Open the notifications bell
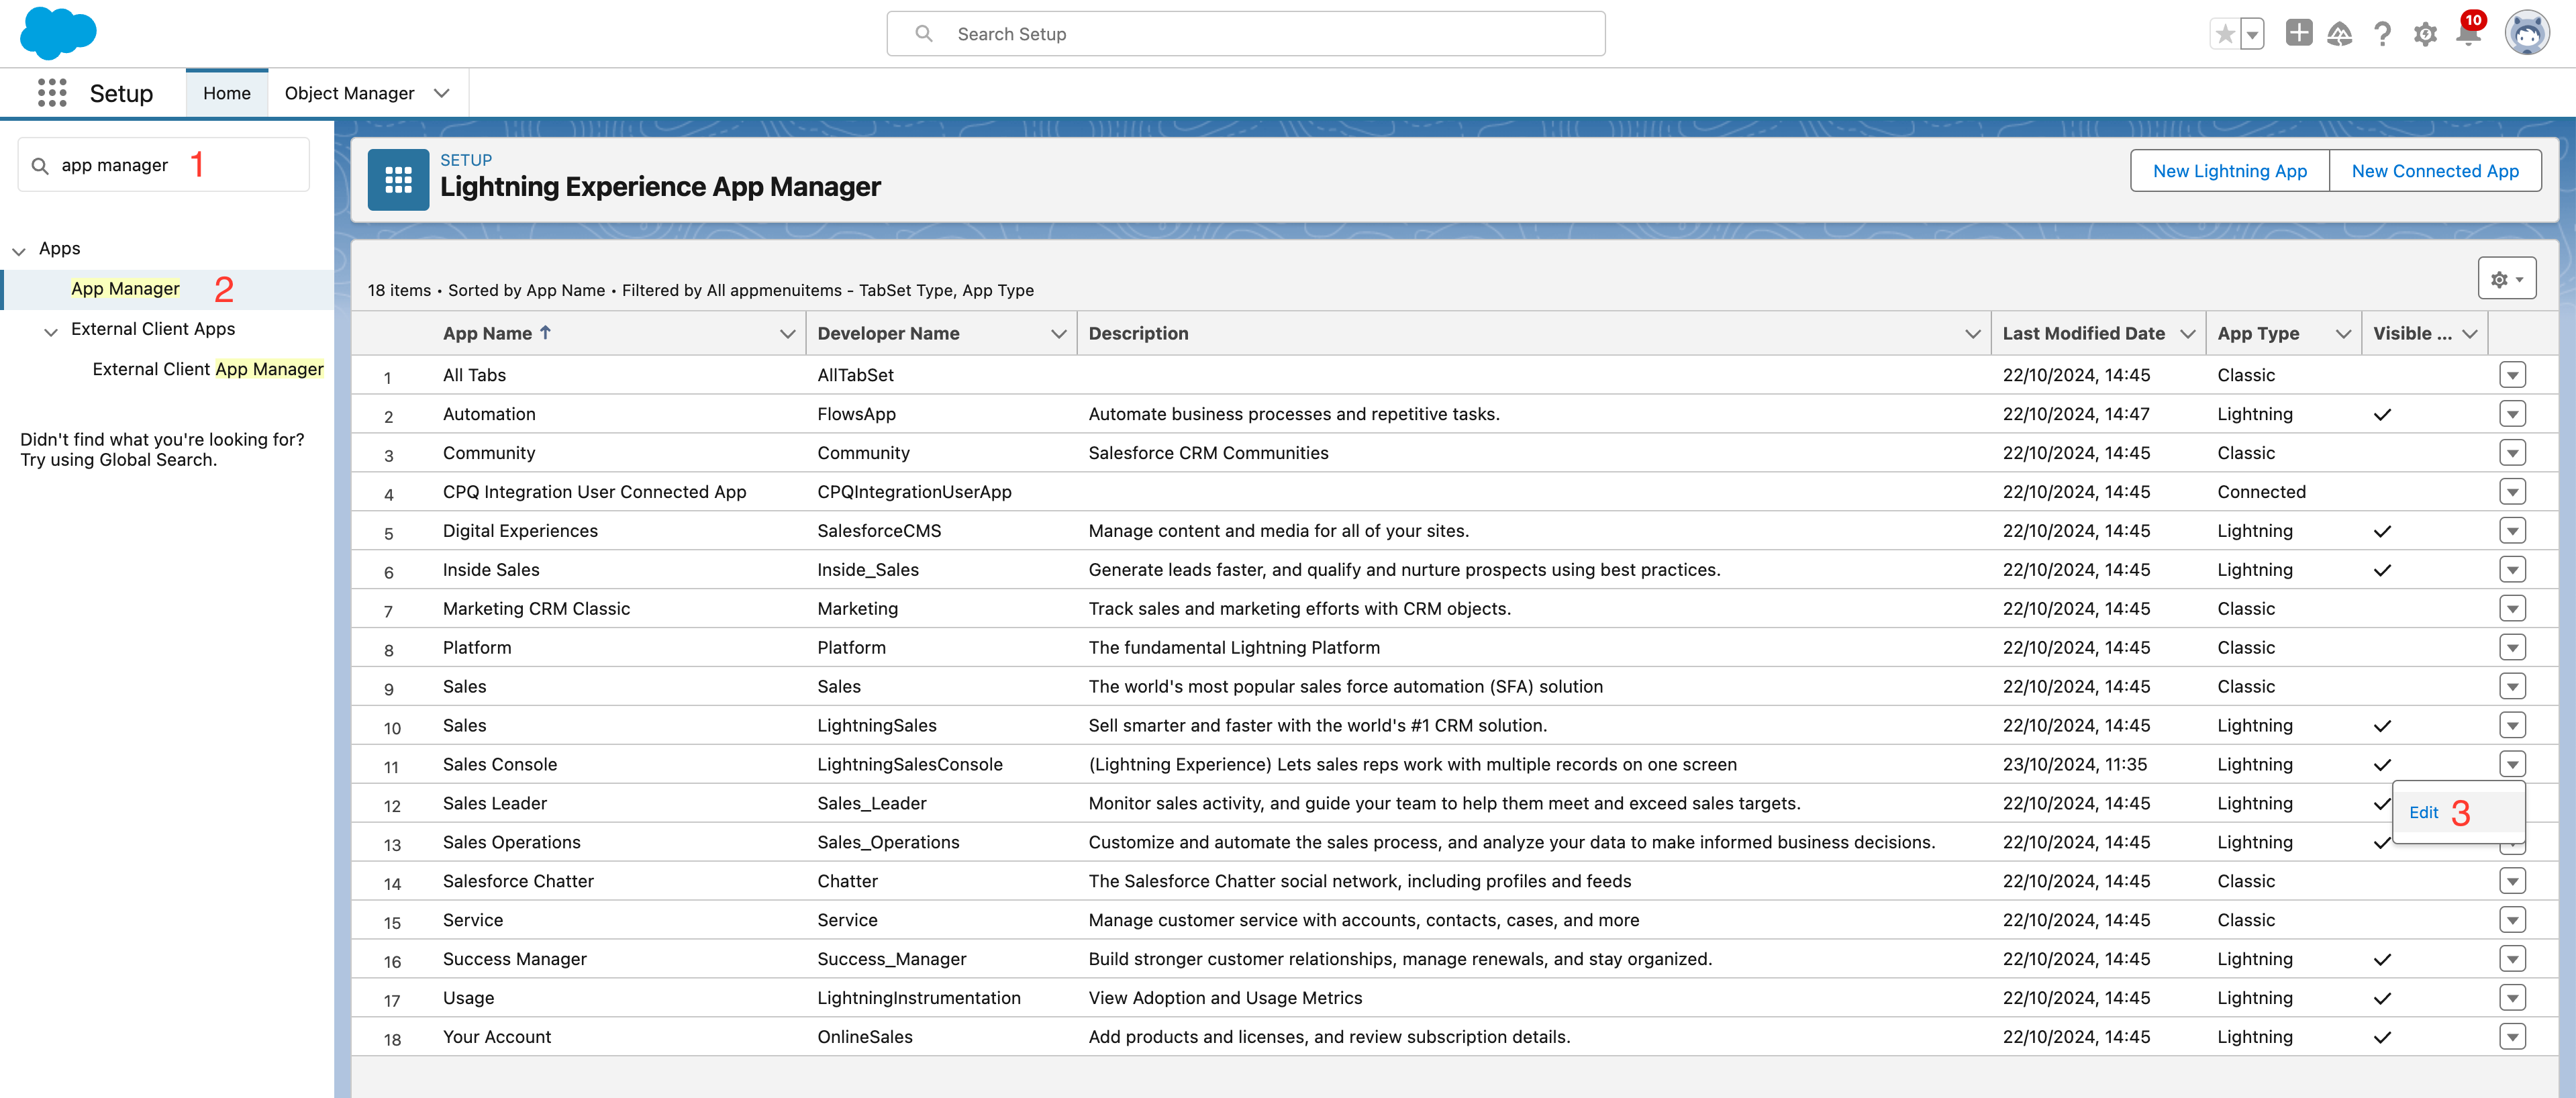Image resolution: width=2576 pixels, height=1098 pixels. 2467,33
